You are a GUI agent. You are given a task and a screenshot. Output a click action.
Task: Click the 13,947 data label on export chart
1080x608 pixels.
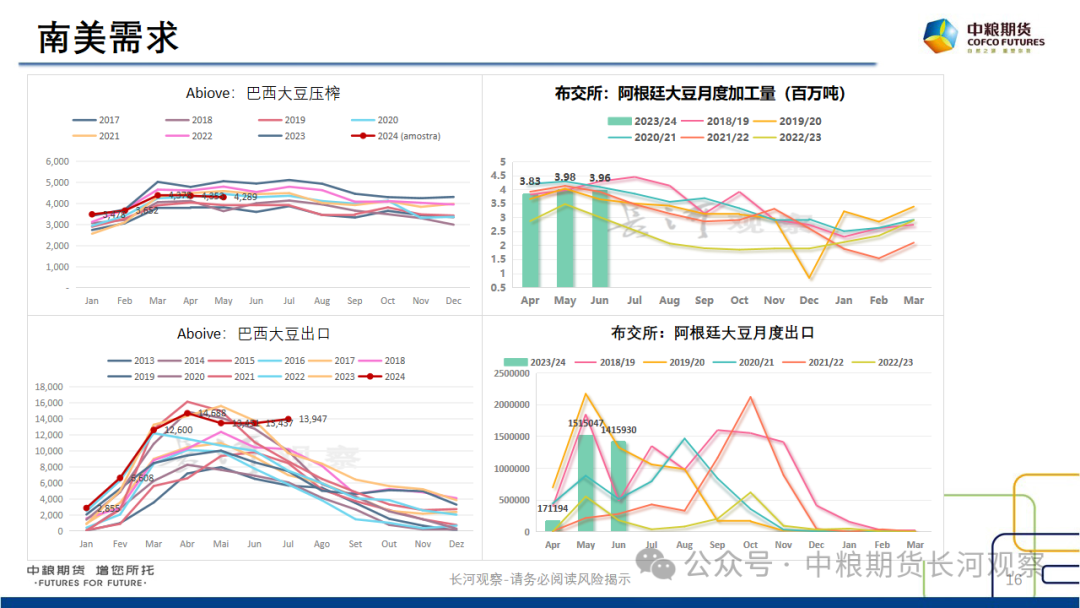click(x=319, y=419)
